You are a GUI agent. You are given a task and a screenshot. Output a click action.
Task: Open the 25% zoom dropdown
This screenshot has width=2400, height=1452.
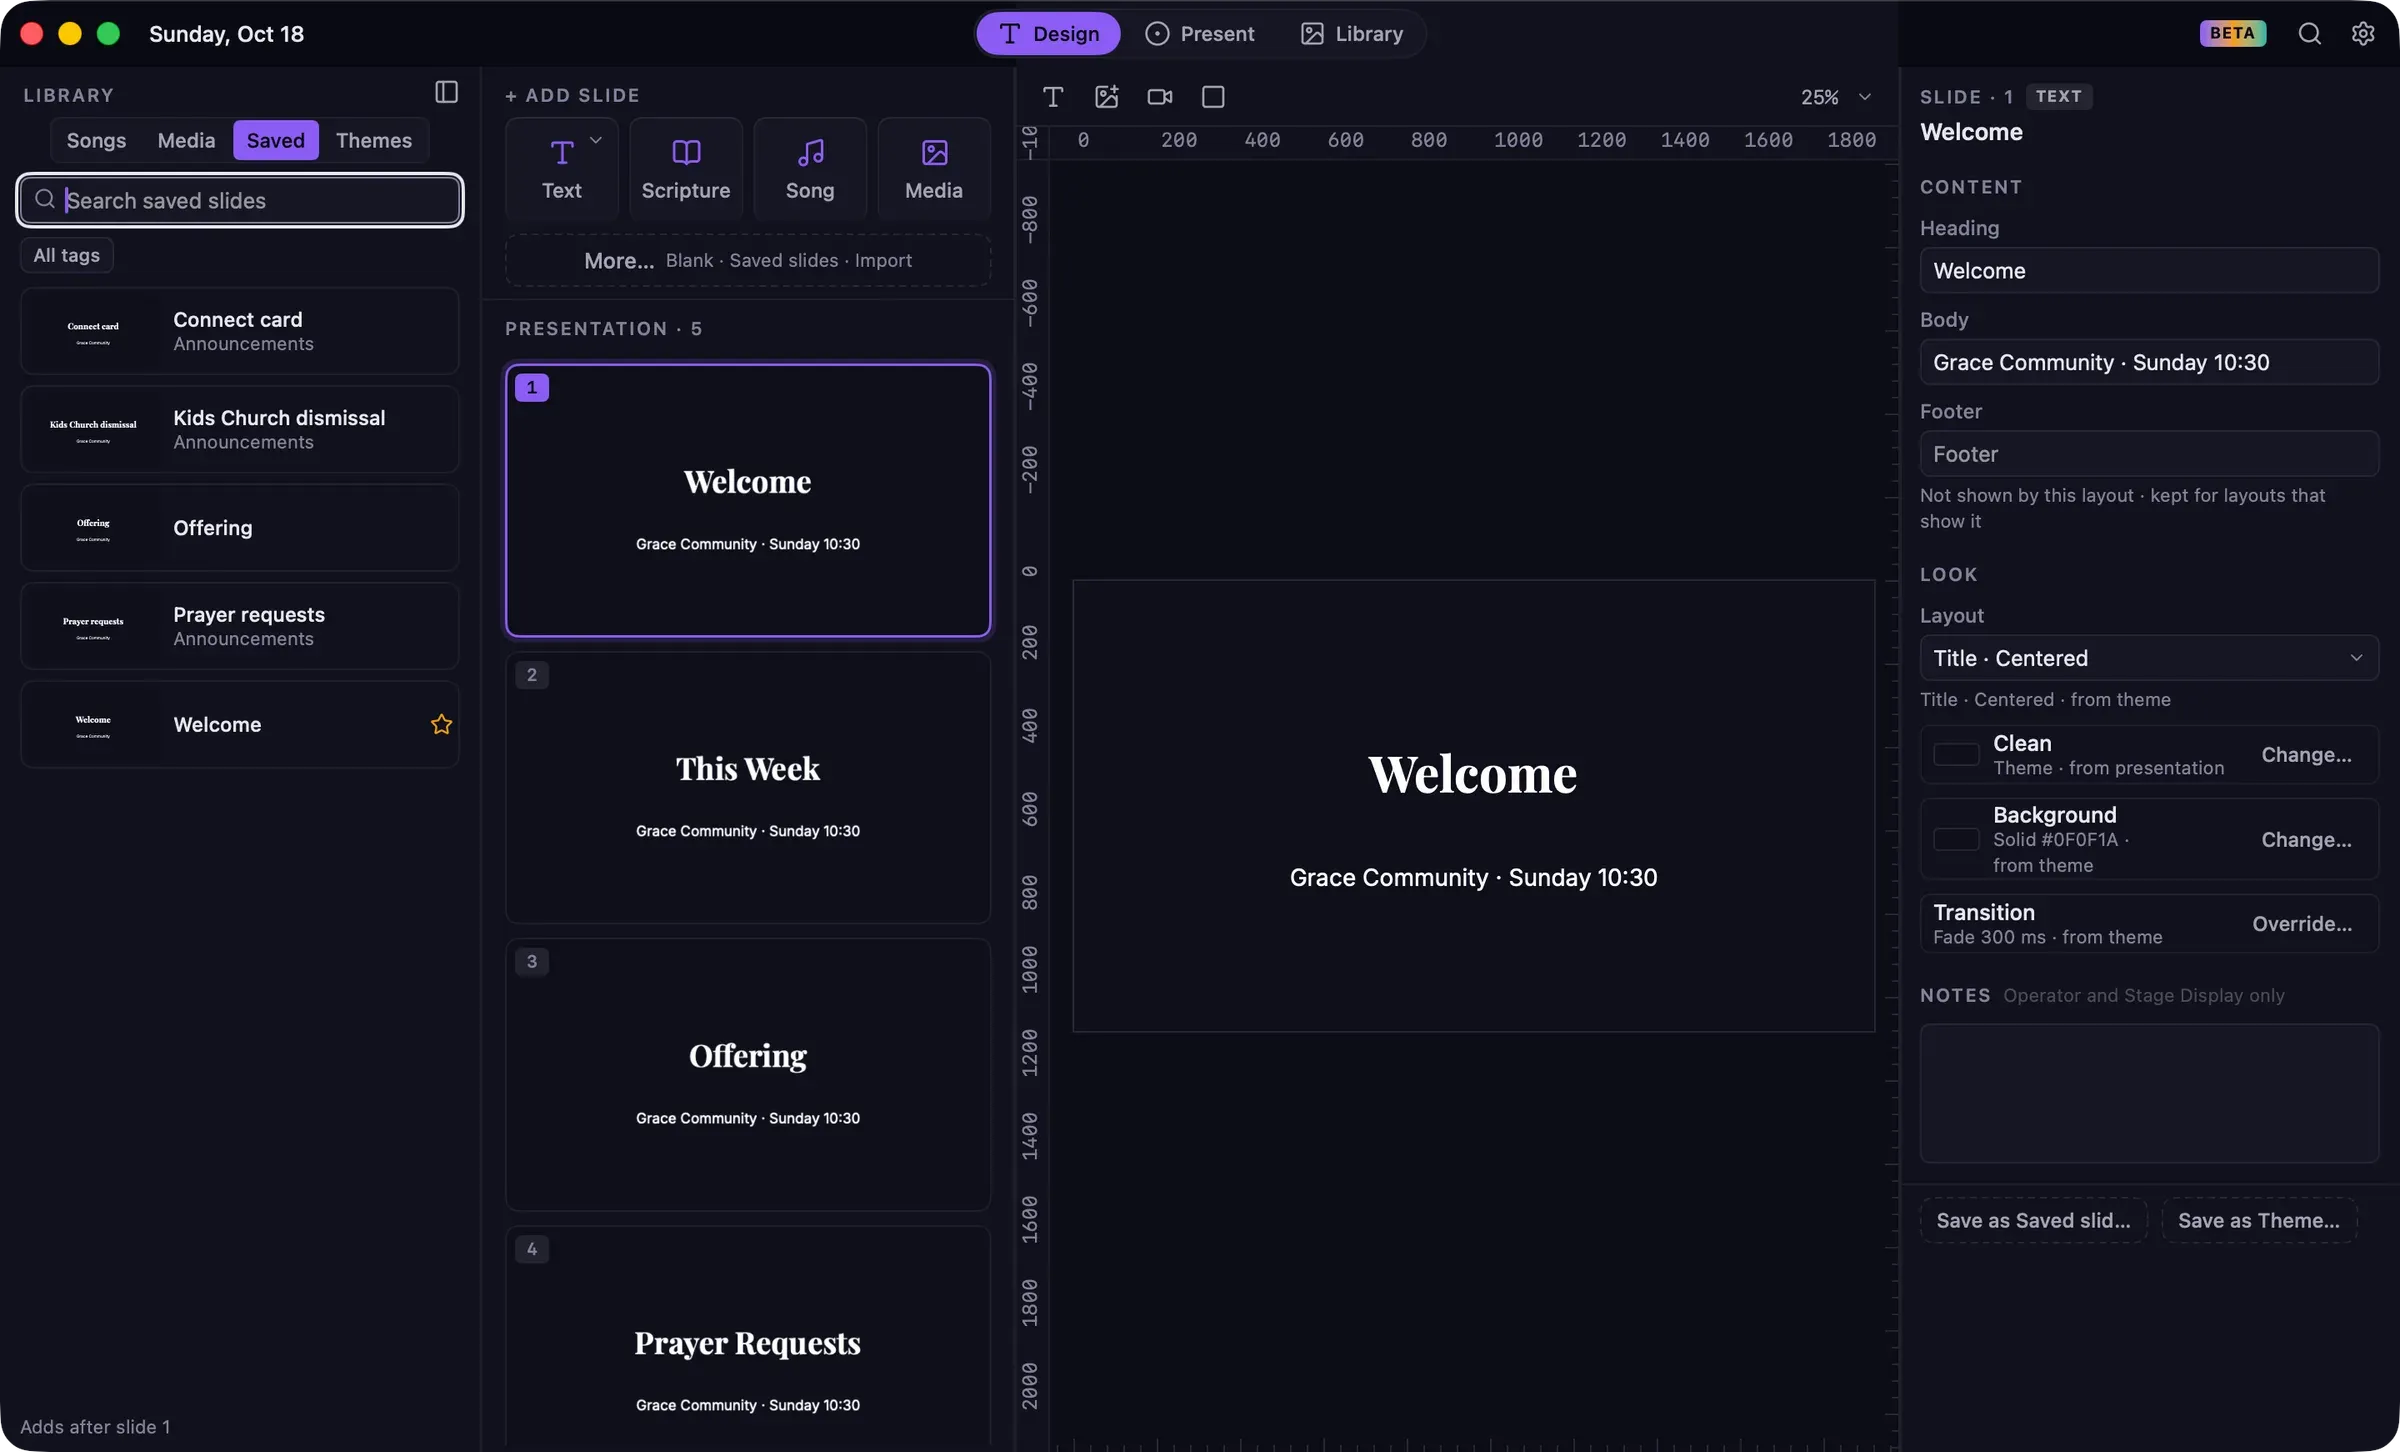click(x=1836, y=97)
